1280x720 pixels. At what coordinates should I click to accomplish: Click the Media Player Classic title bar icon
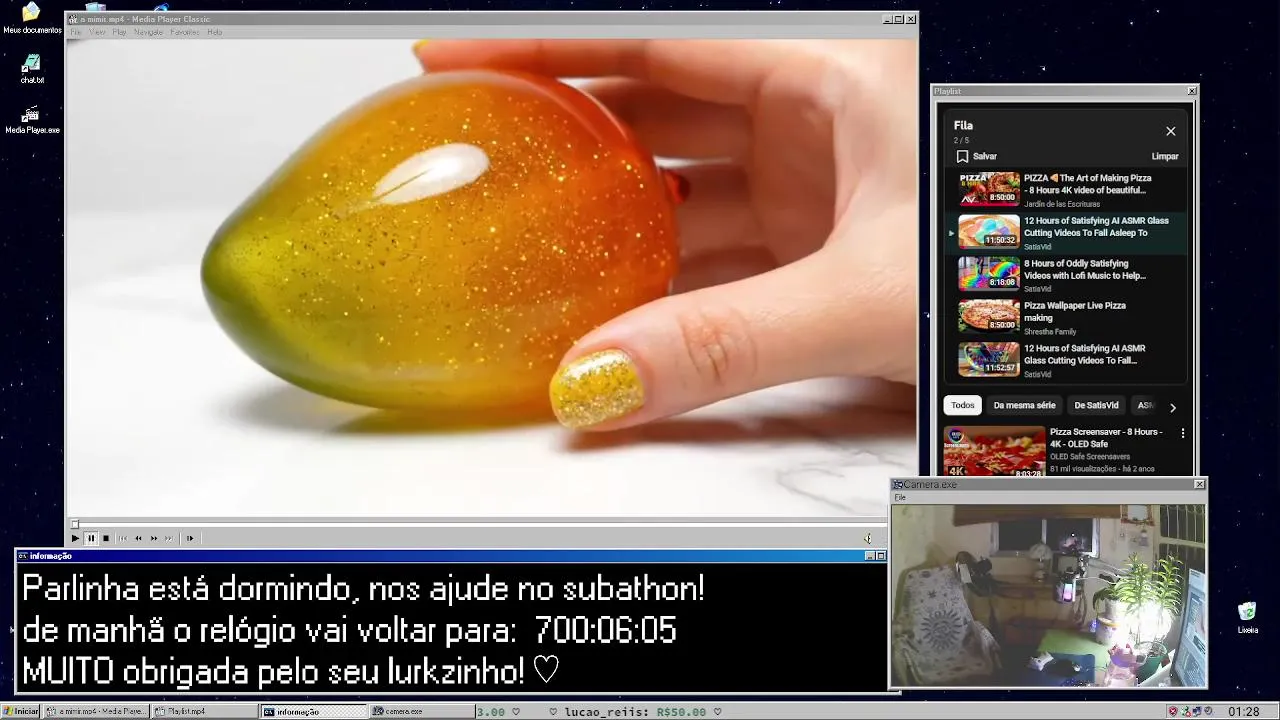pyautogui.click(x=73, y=19)
